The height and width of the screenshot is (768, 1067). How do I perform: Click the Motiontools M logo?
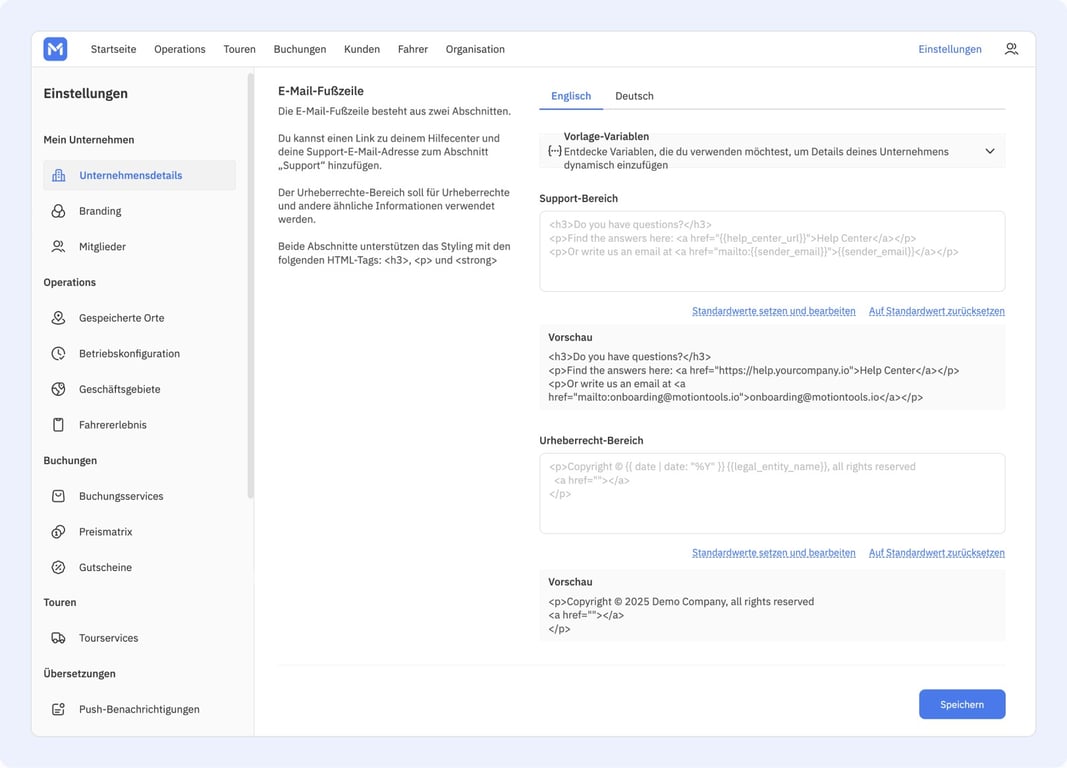[x=55, y=49]
